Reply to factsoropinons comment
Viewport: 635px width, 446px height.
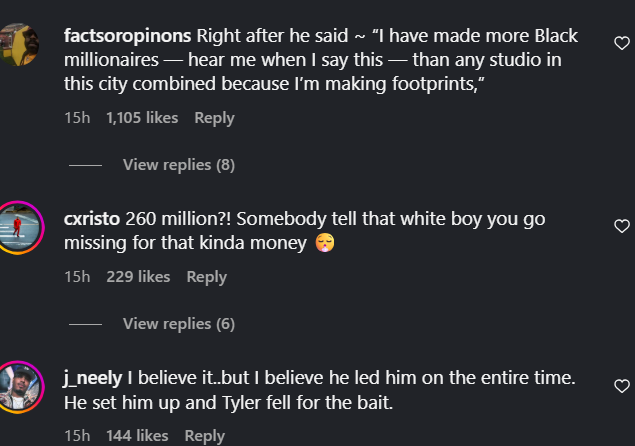214,118
